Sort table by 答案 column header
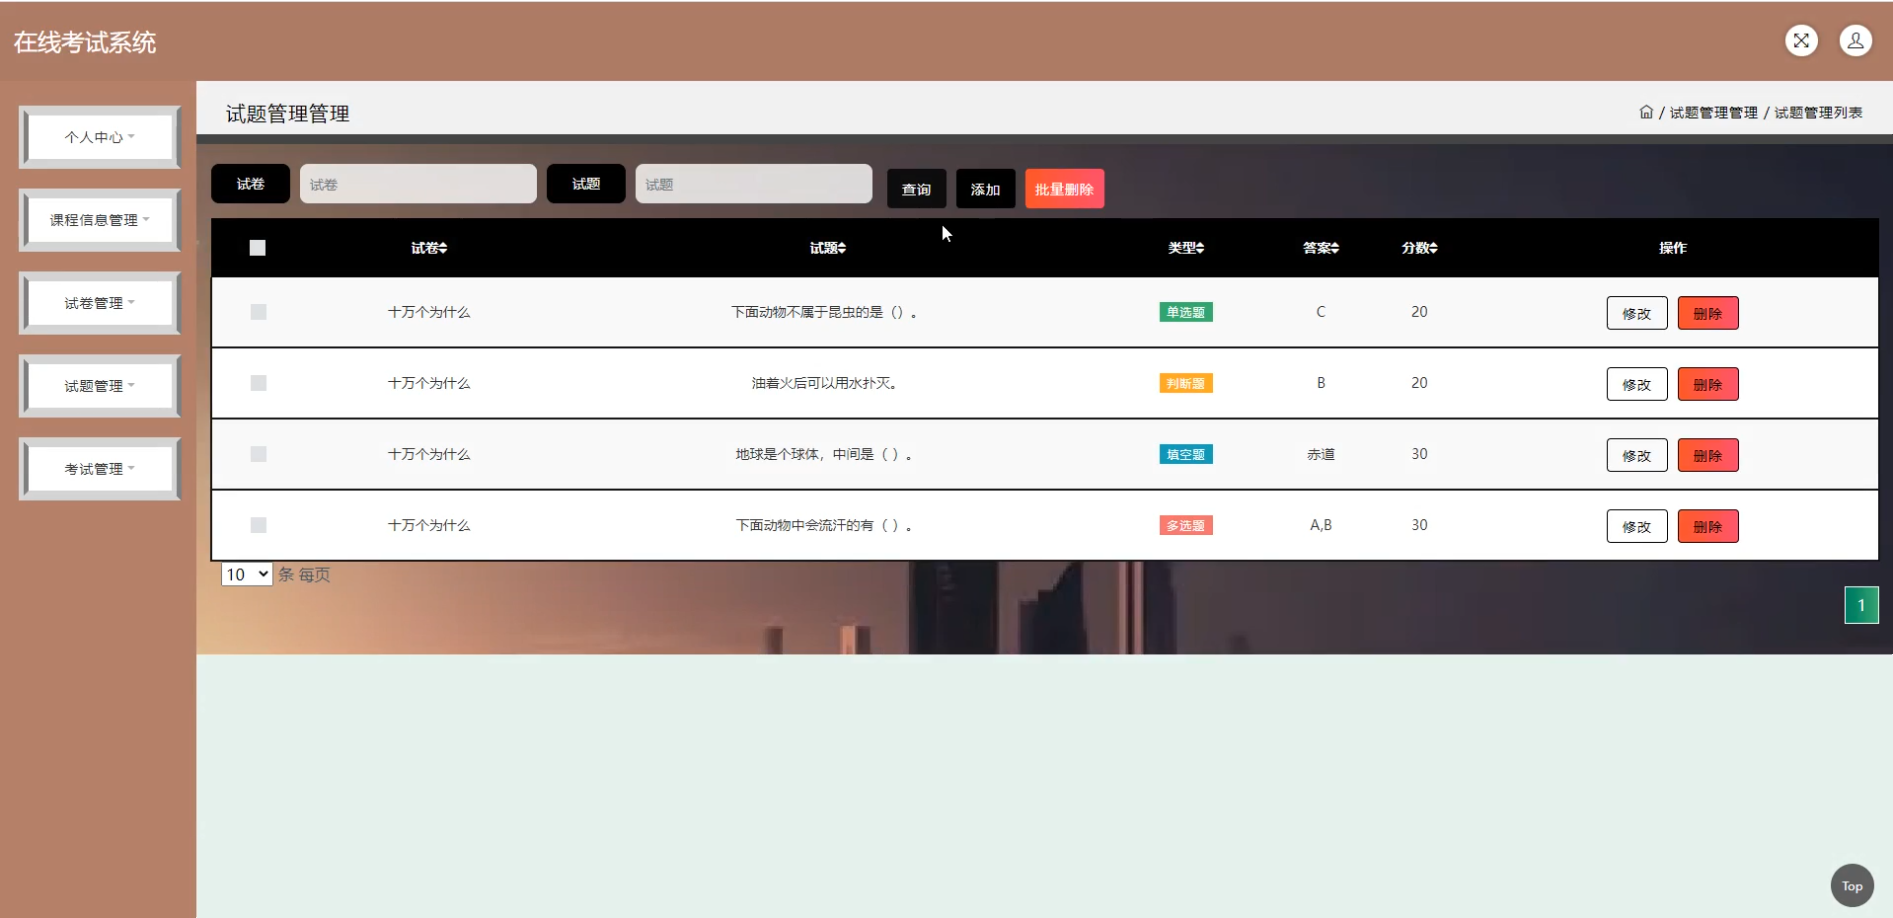 coord(1321,248)
